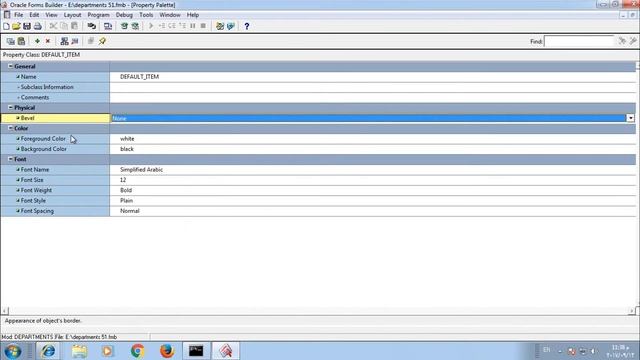Select the Background Color property

coord(55,149)
